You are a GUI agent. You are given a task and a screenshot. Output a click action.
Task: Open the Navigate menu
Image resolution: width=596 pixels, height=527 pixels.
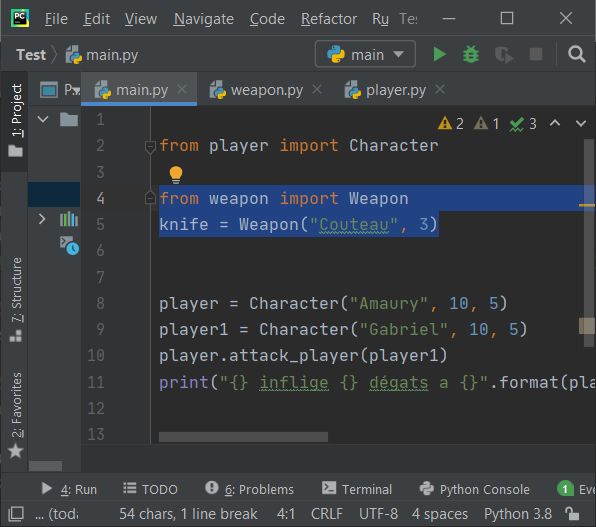203,19
